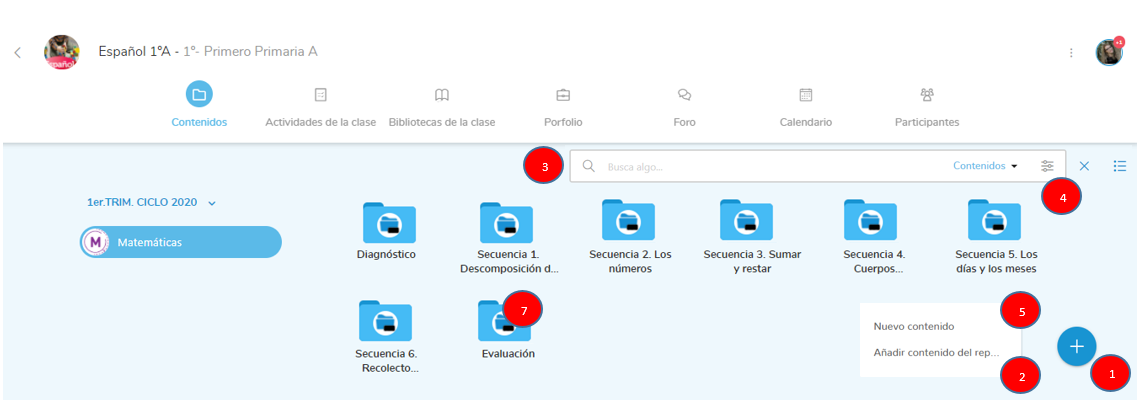
Task: Open the user profile avatar with notification
Action: (x=1108, y=53)
